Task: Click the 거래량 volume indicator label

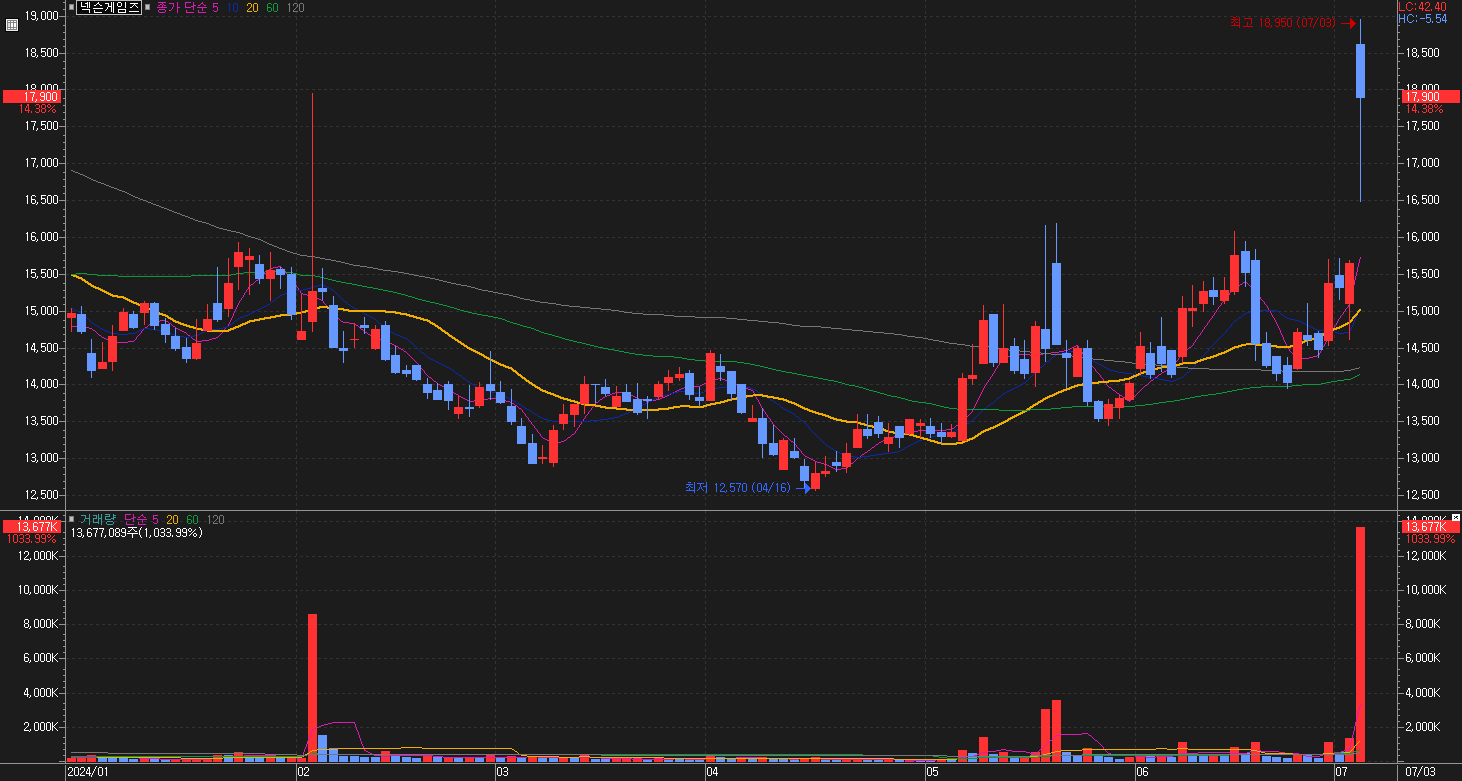Action: click(98, 519)
